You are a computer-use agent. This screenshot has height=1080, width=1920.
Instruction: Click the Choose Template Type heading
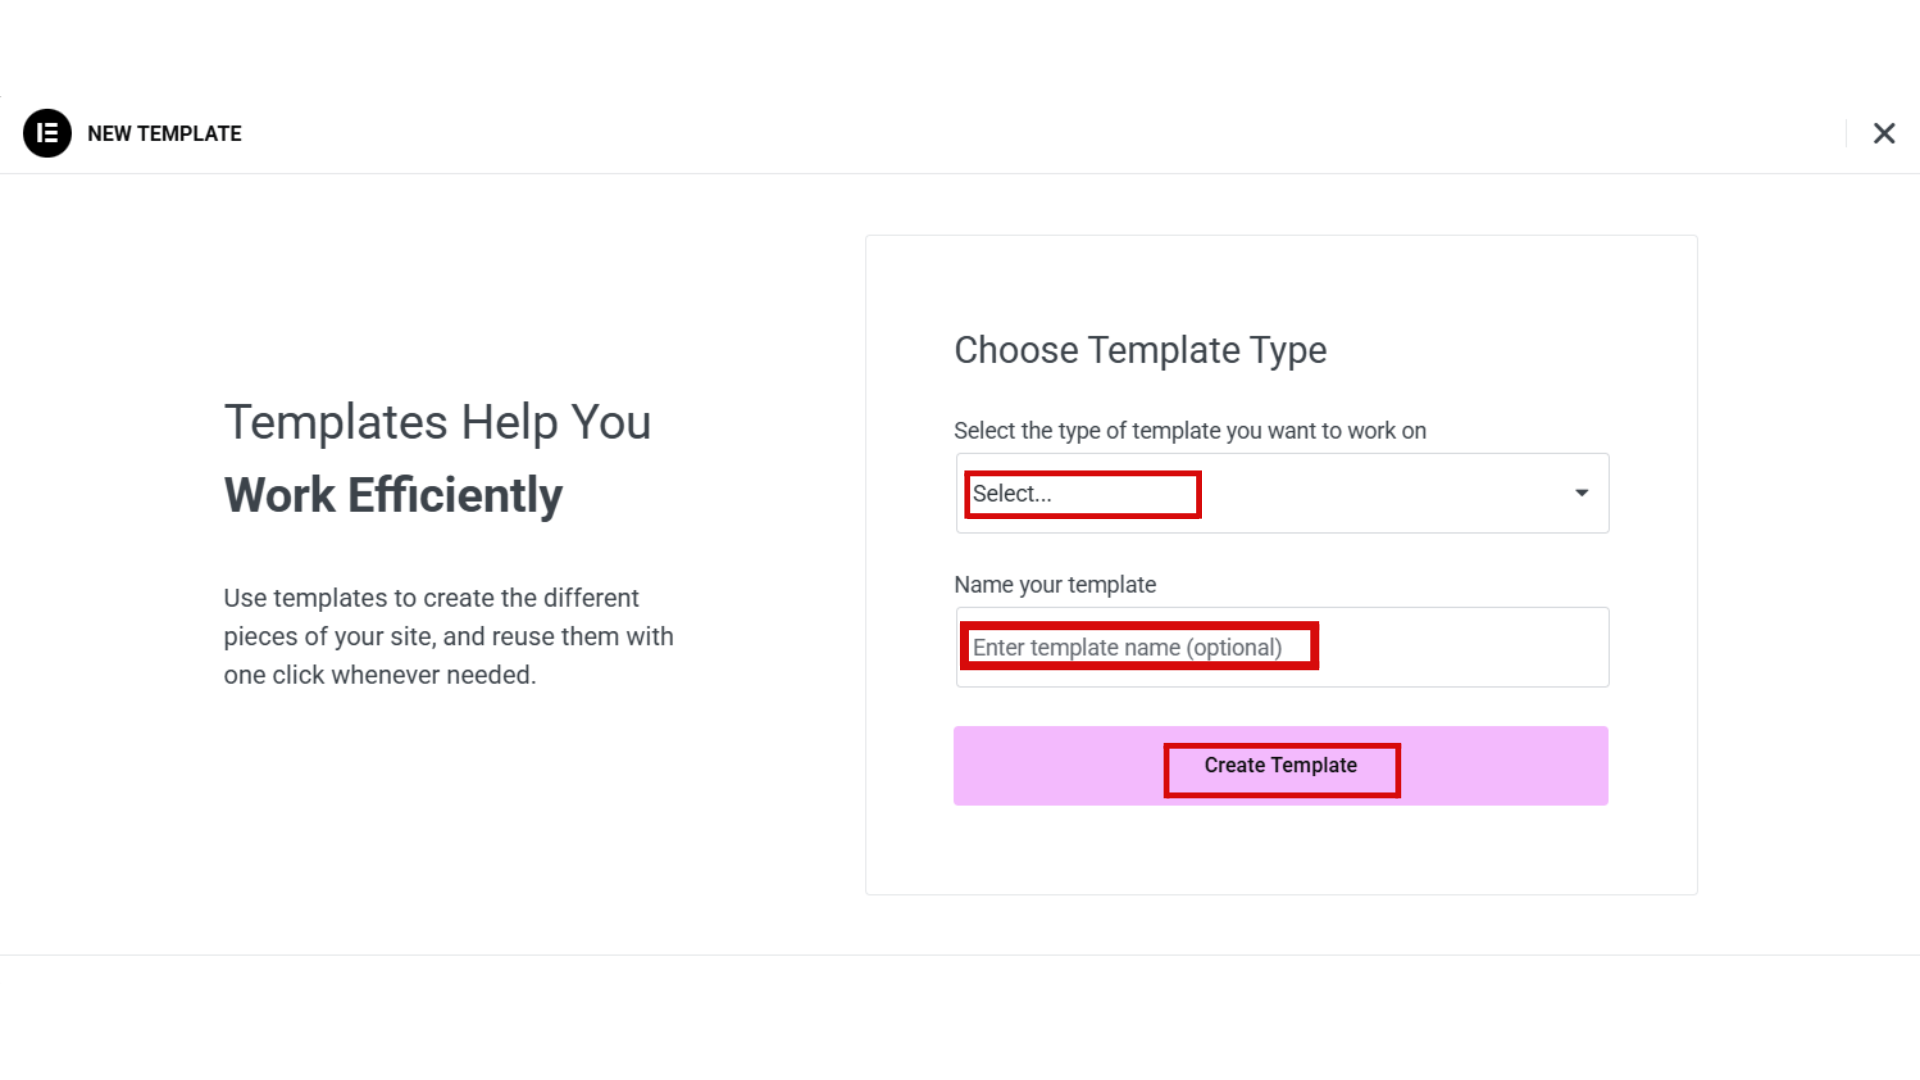click(1140, 349)
